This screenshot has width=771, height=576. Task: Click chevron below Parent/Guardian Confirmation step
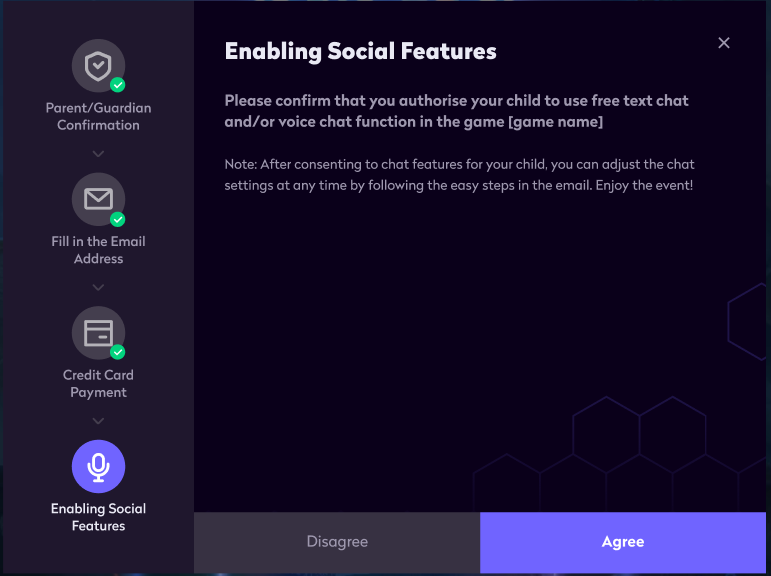pos(98,154)
